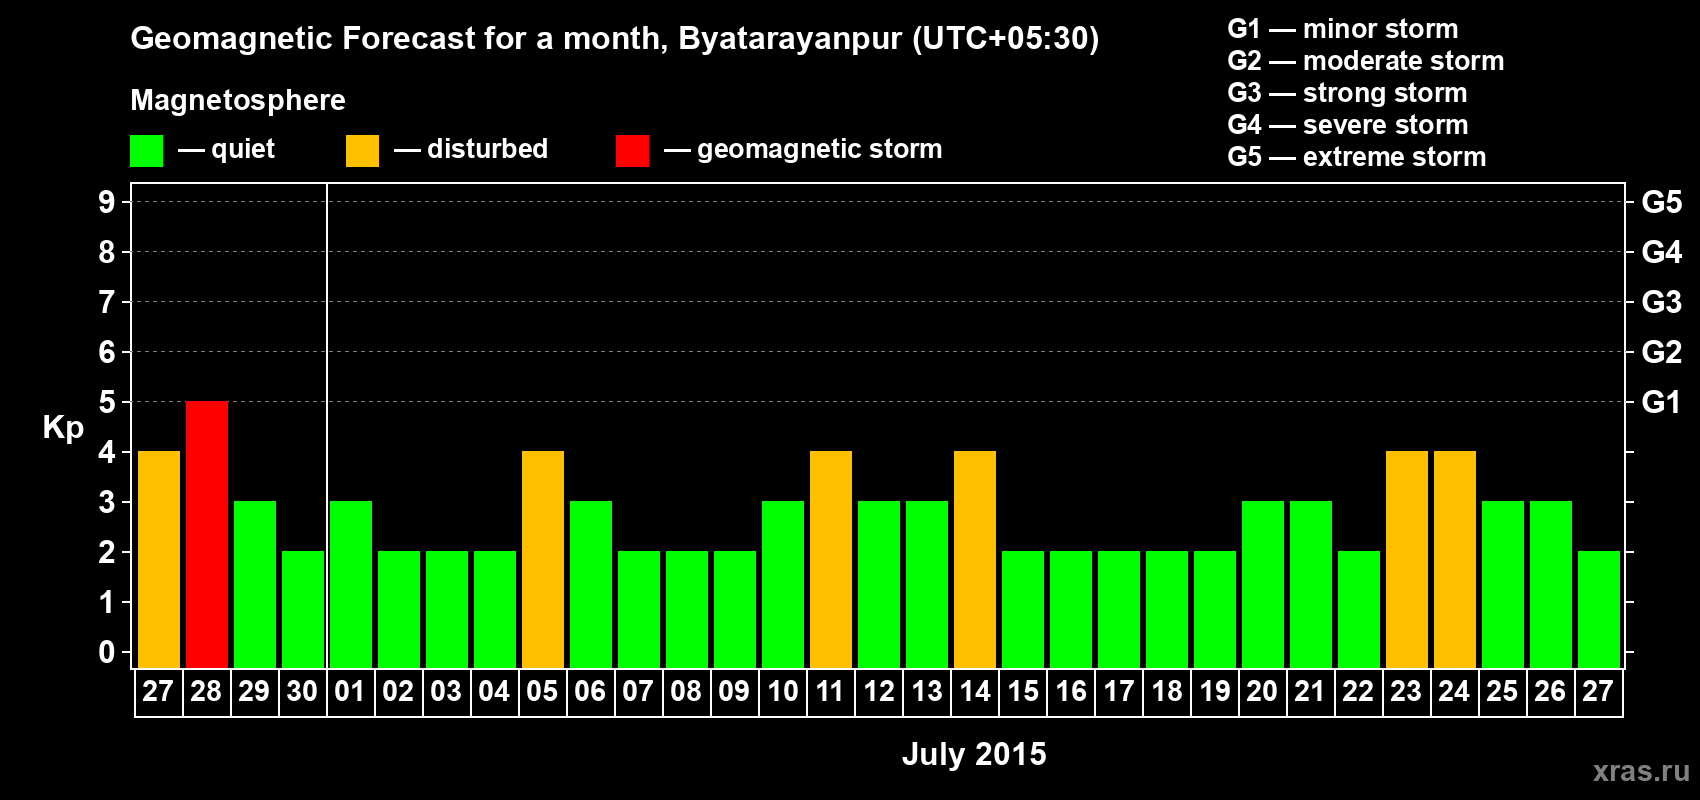
Task: Click the green bar above day 30
Action: tap(303, 610)
